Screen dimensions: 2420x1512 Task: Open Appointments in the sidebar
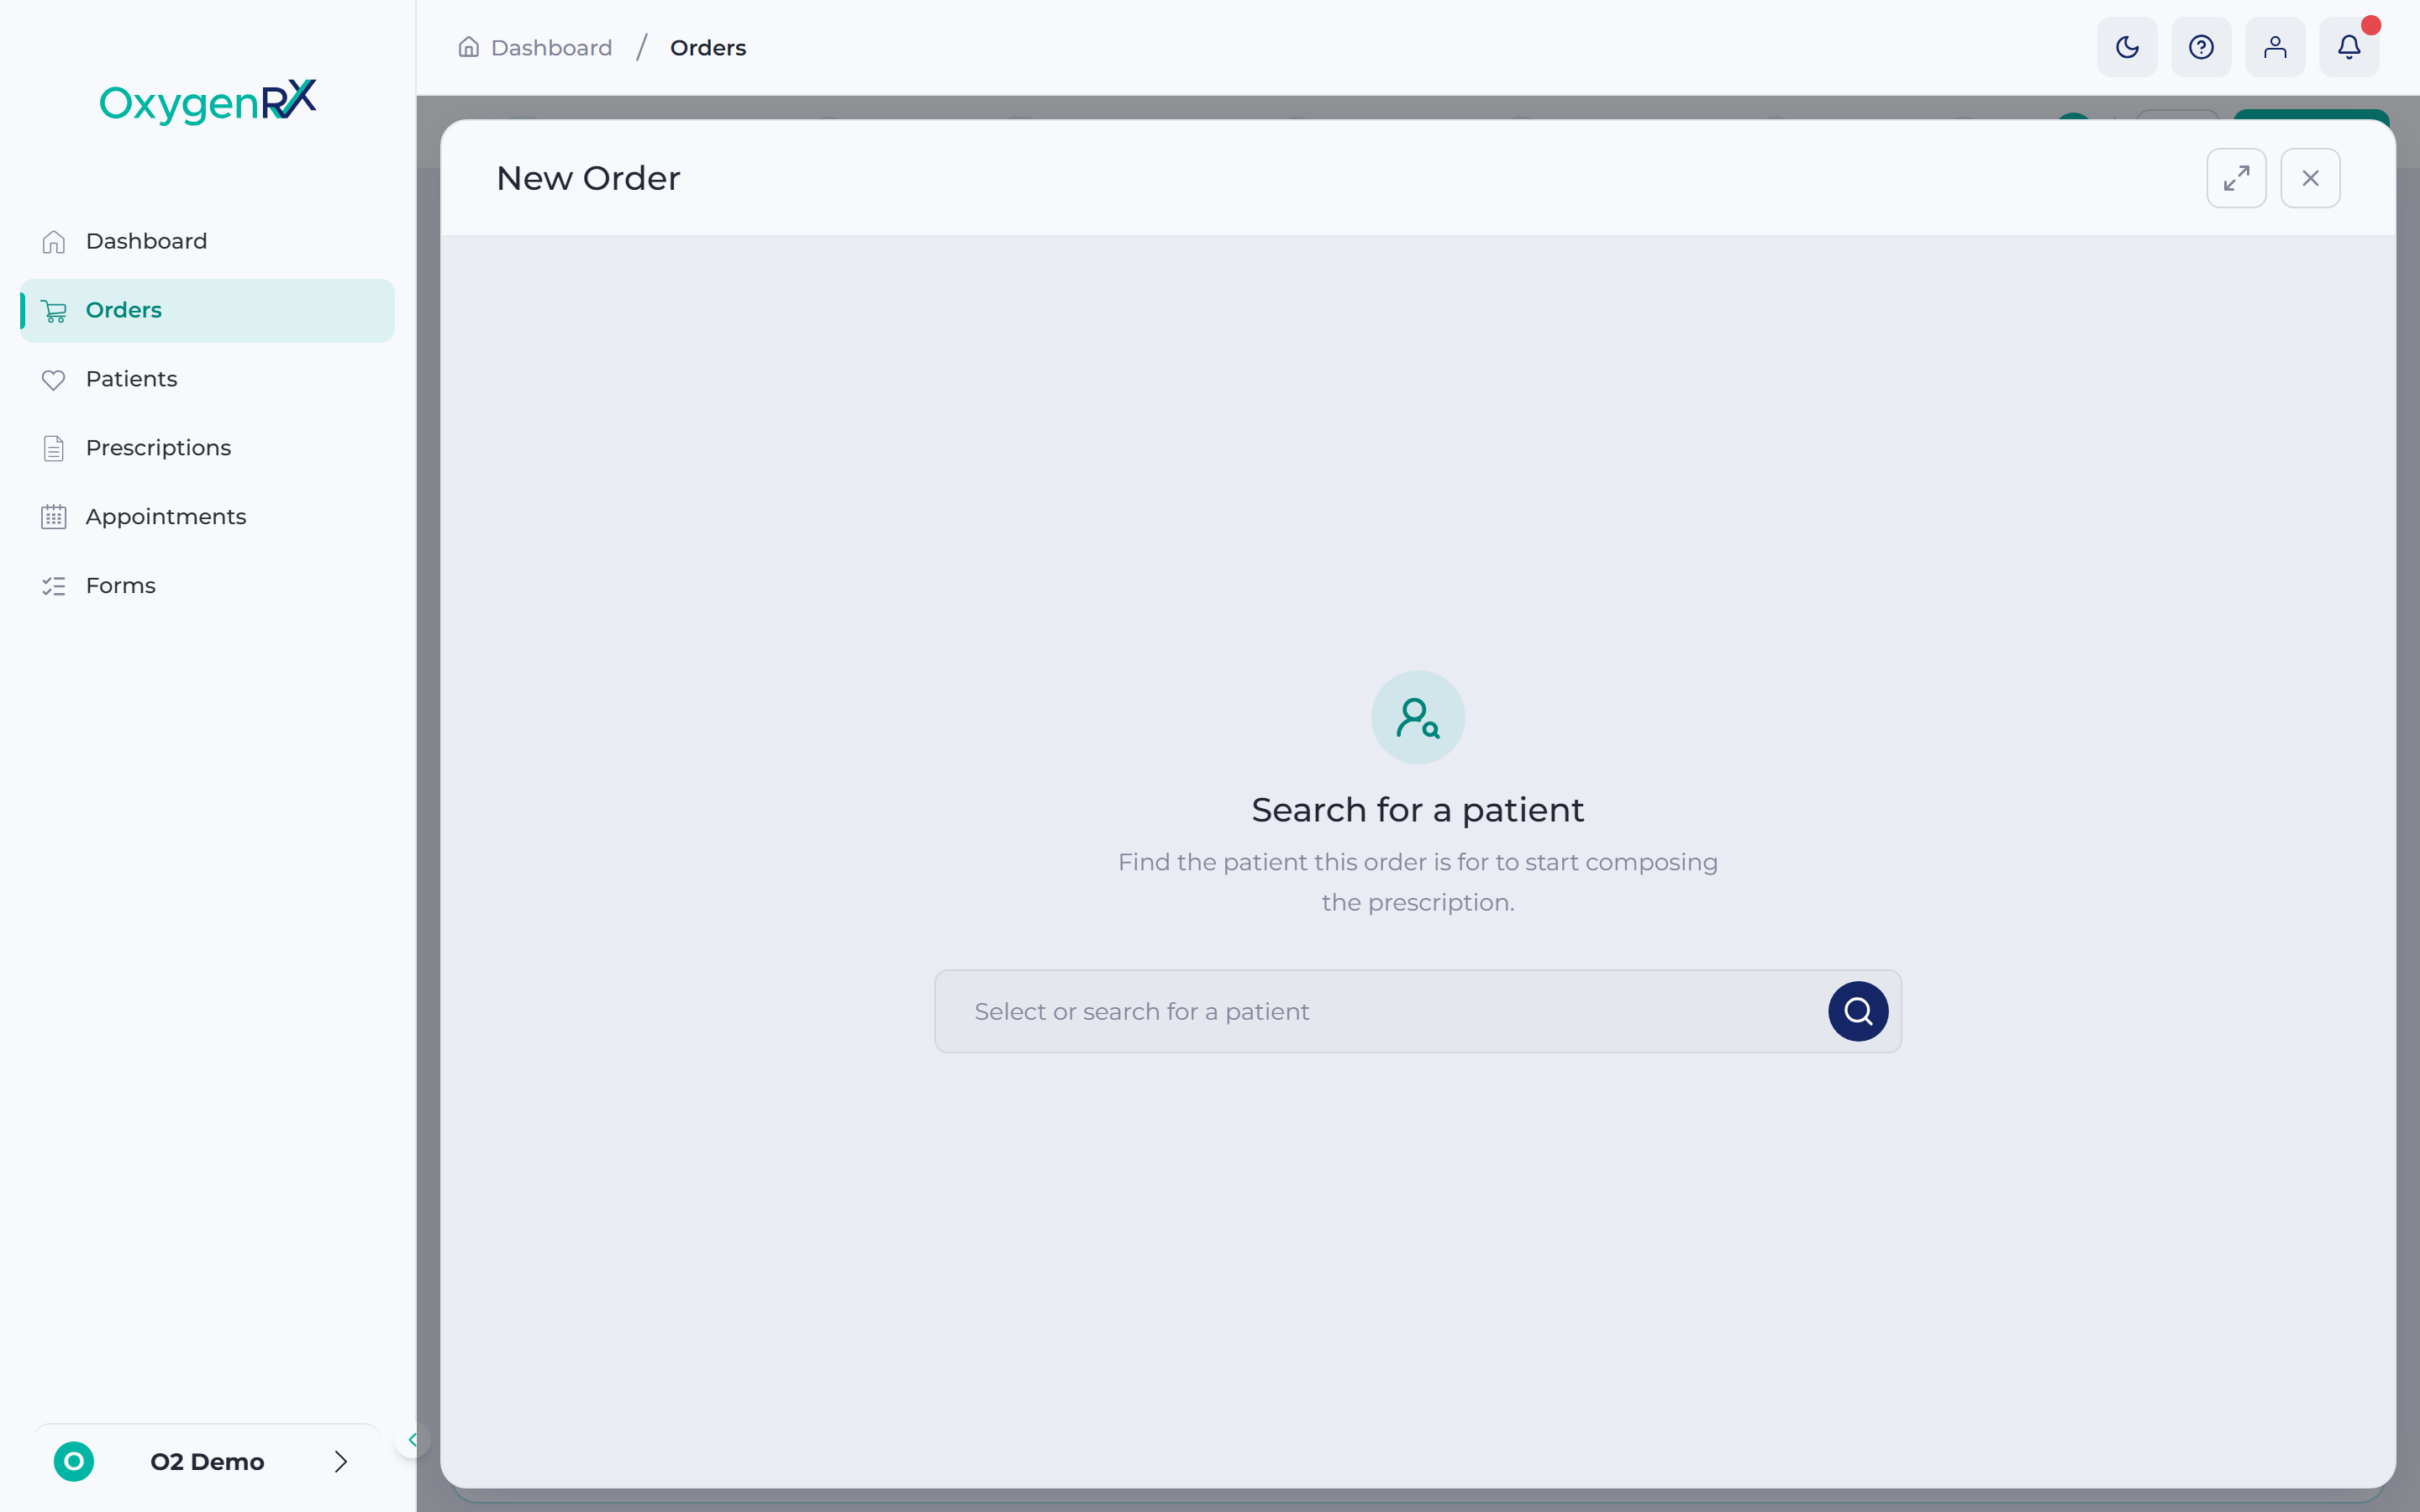[207, 517]
